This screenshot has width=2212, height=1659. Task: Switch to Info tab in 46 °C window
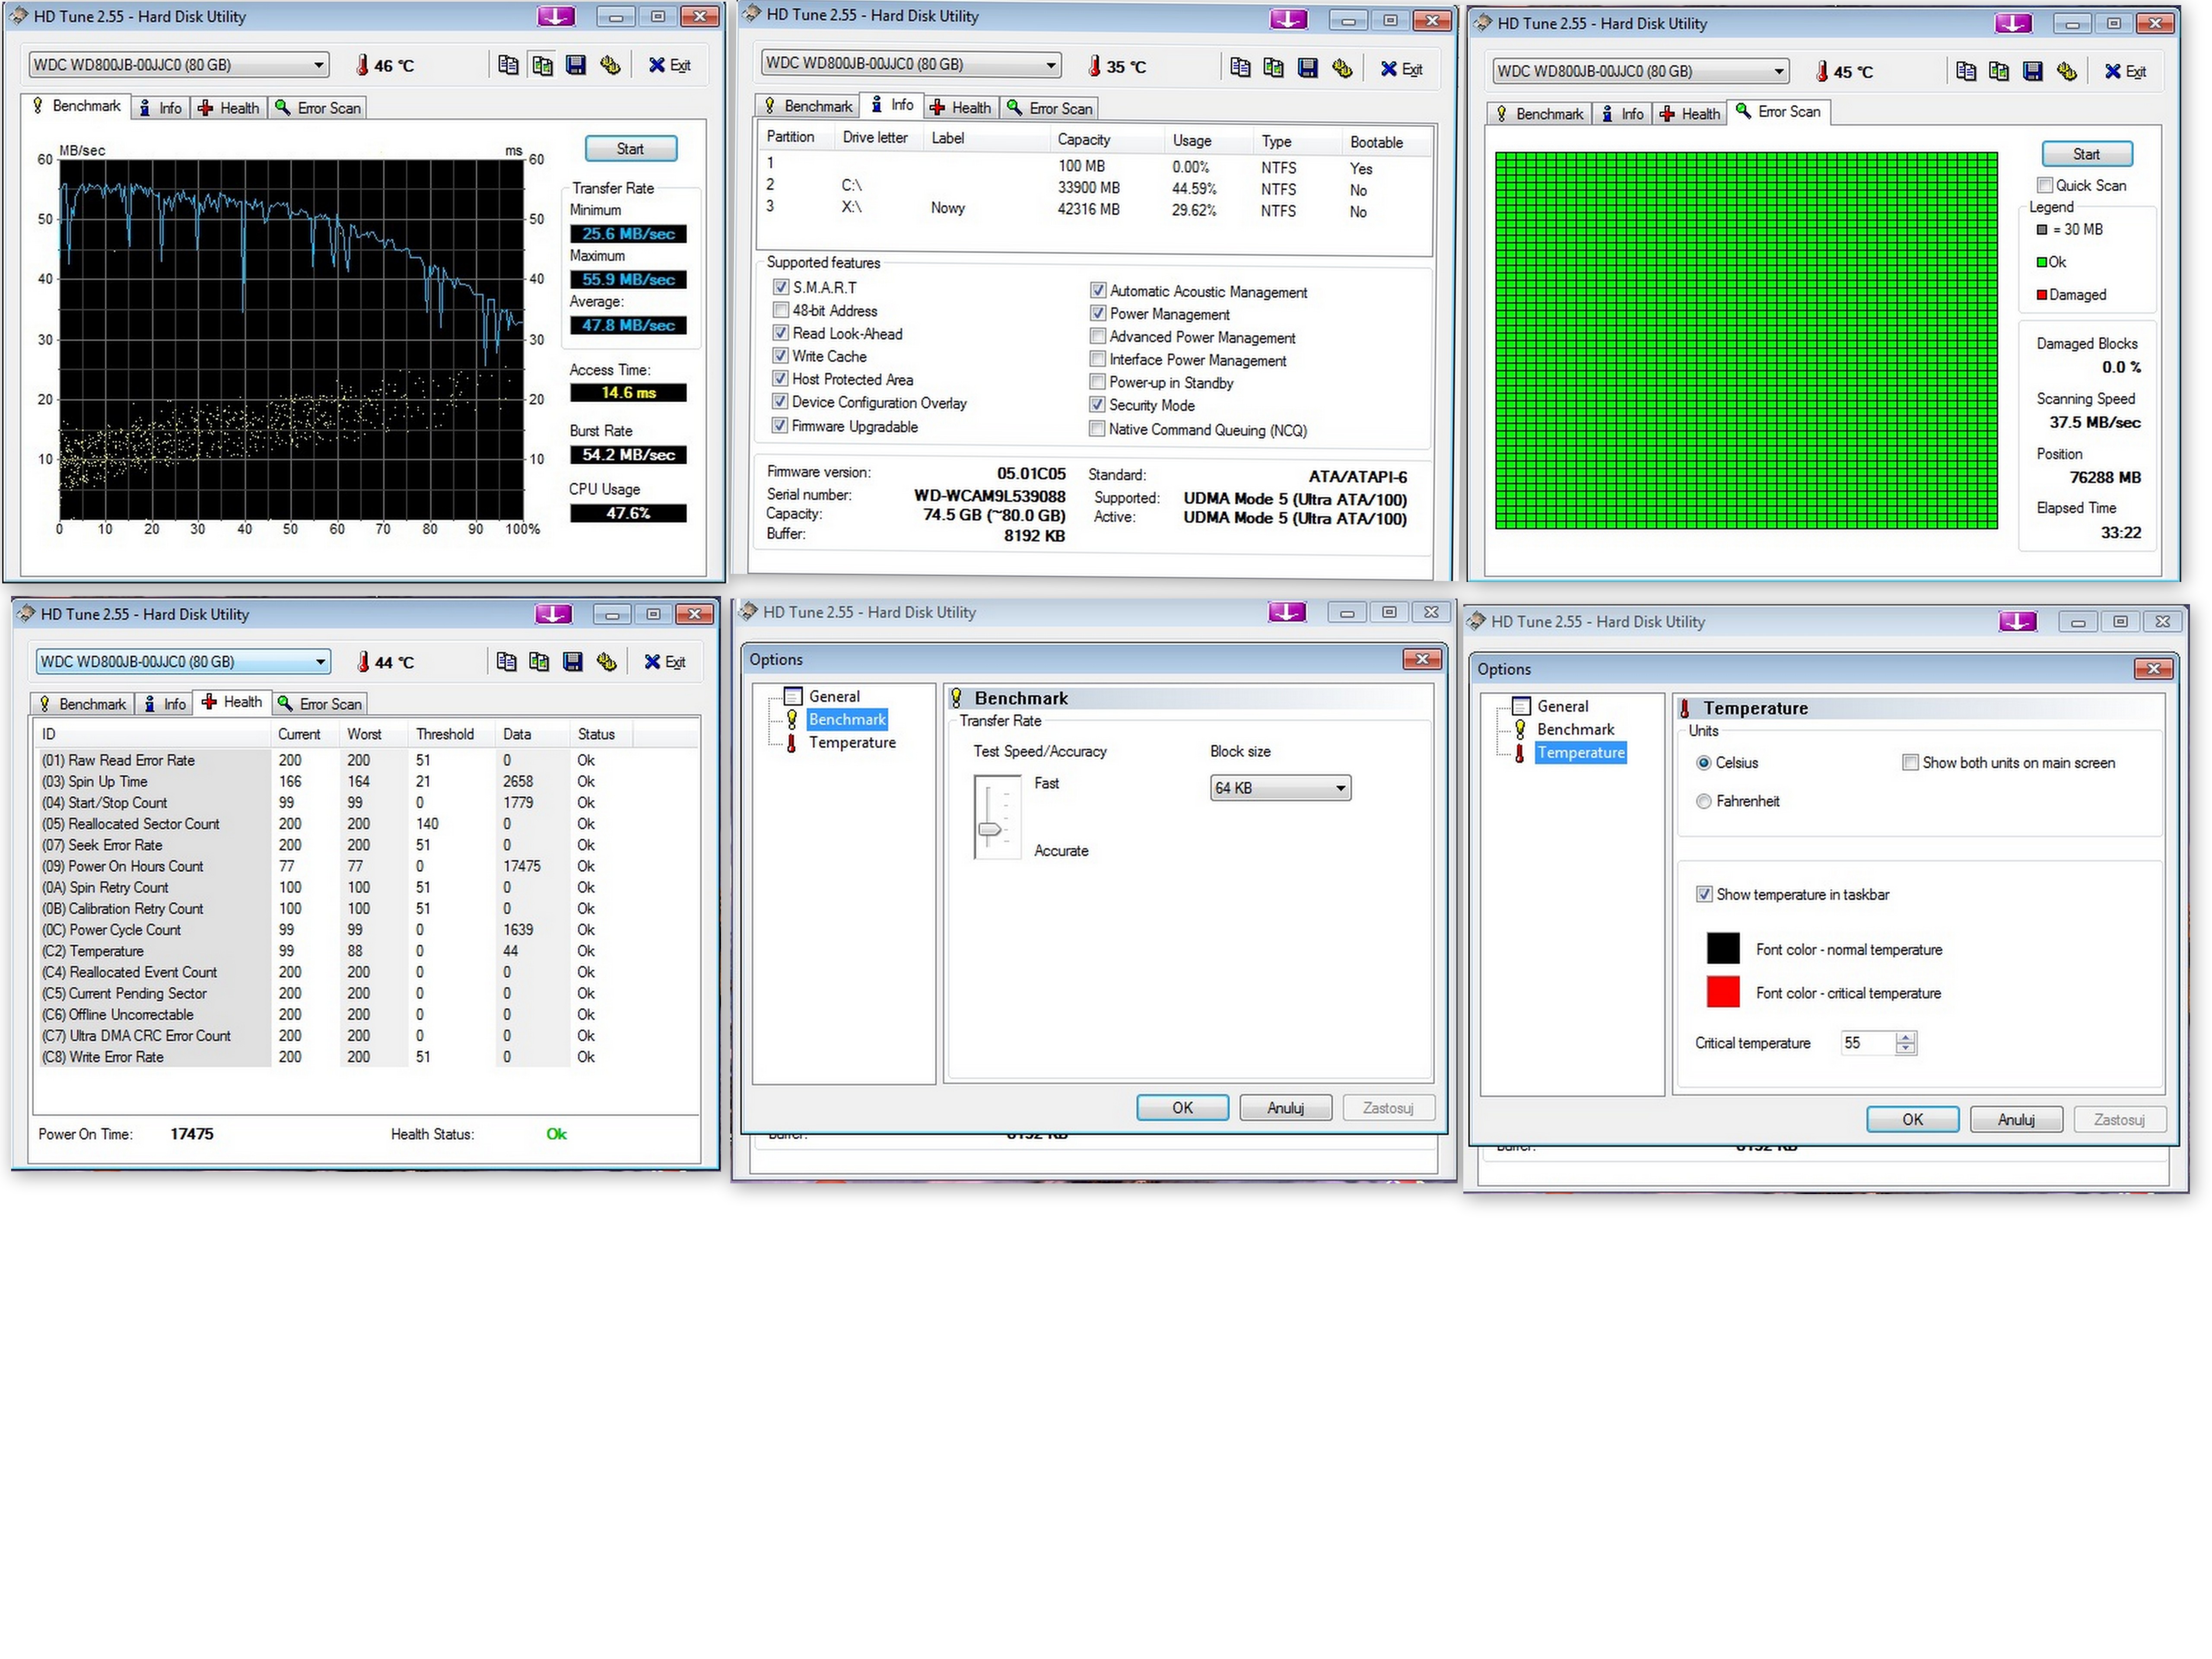[x=161, y=107]
